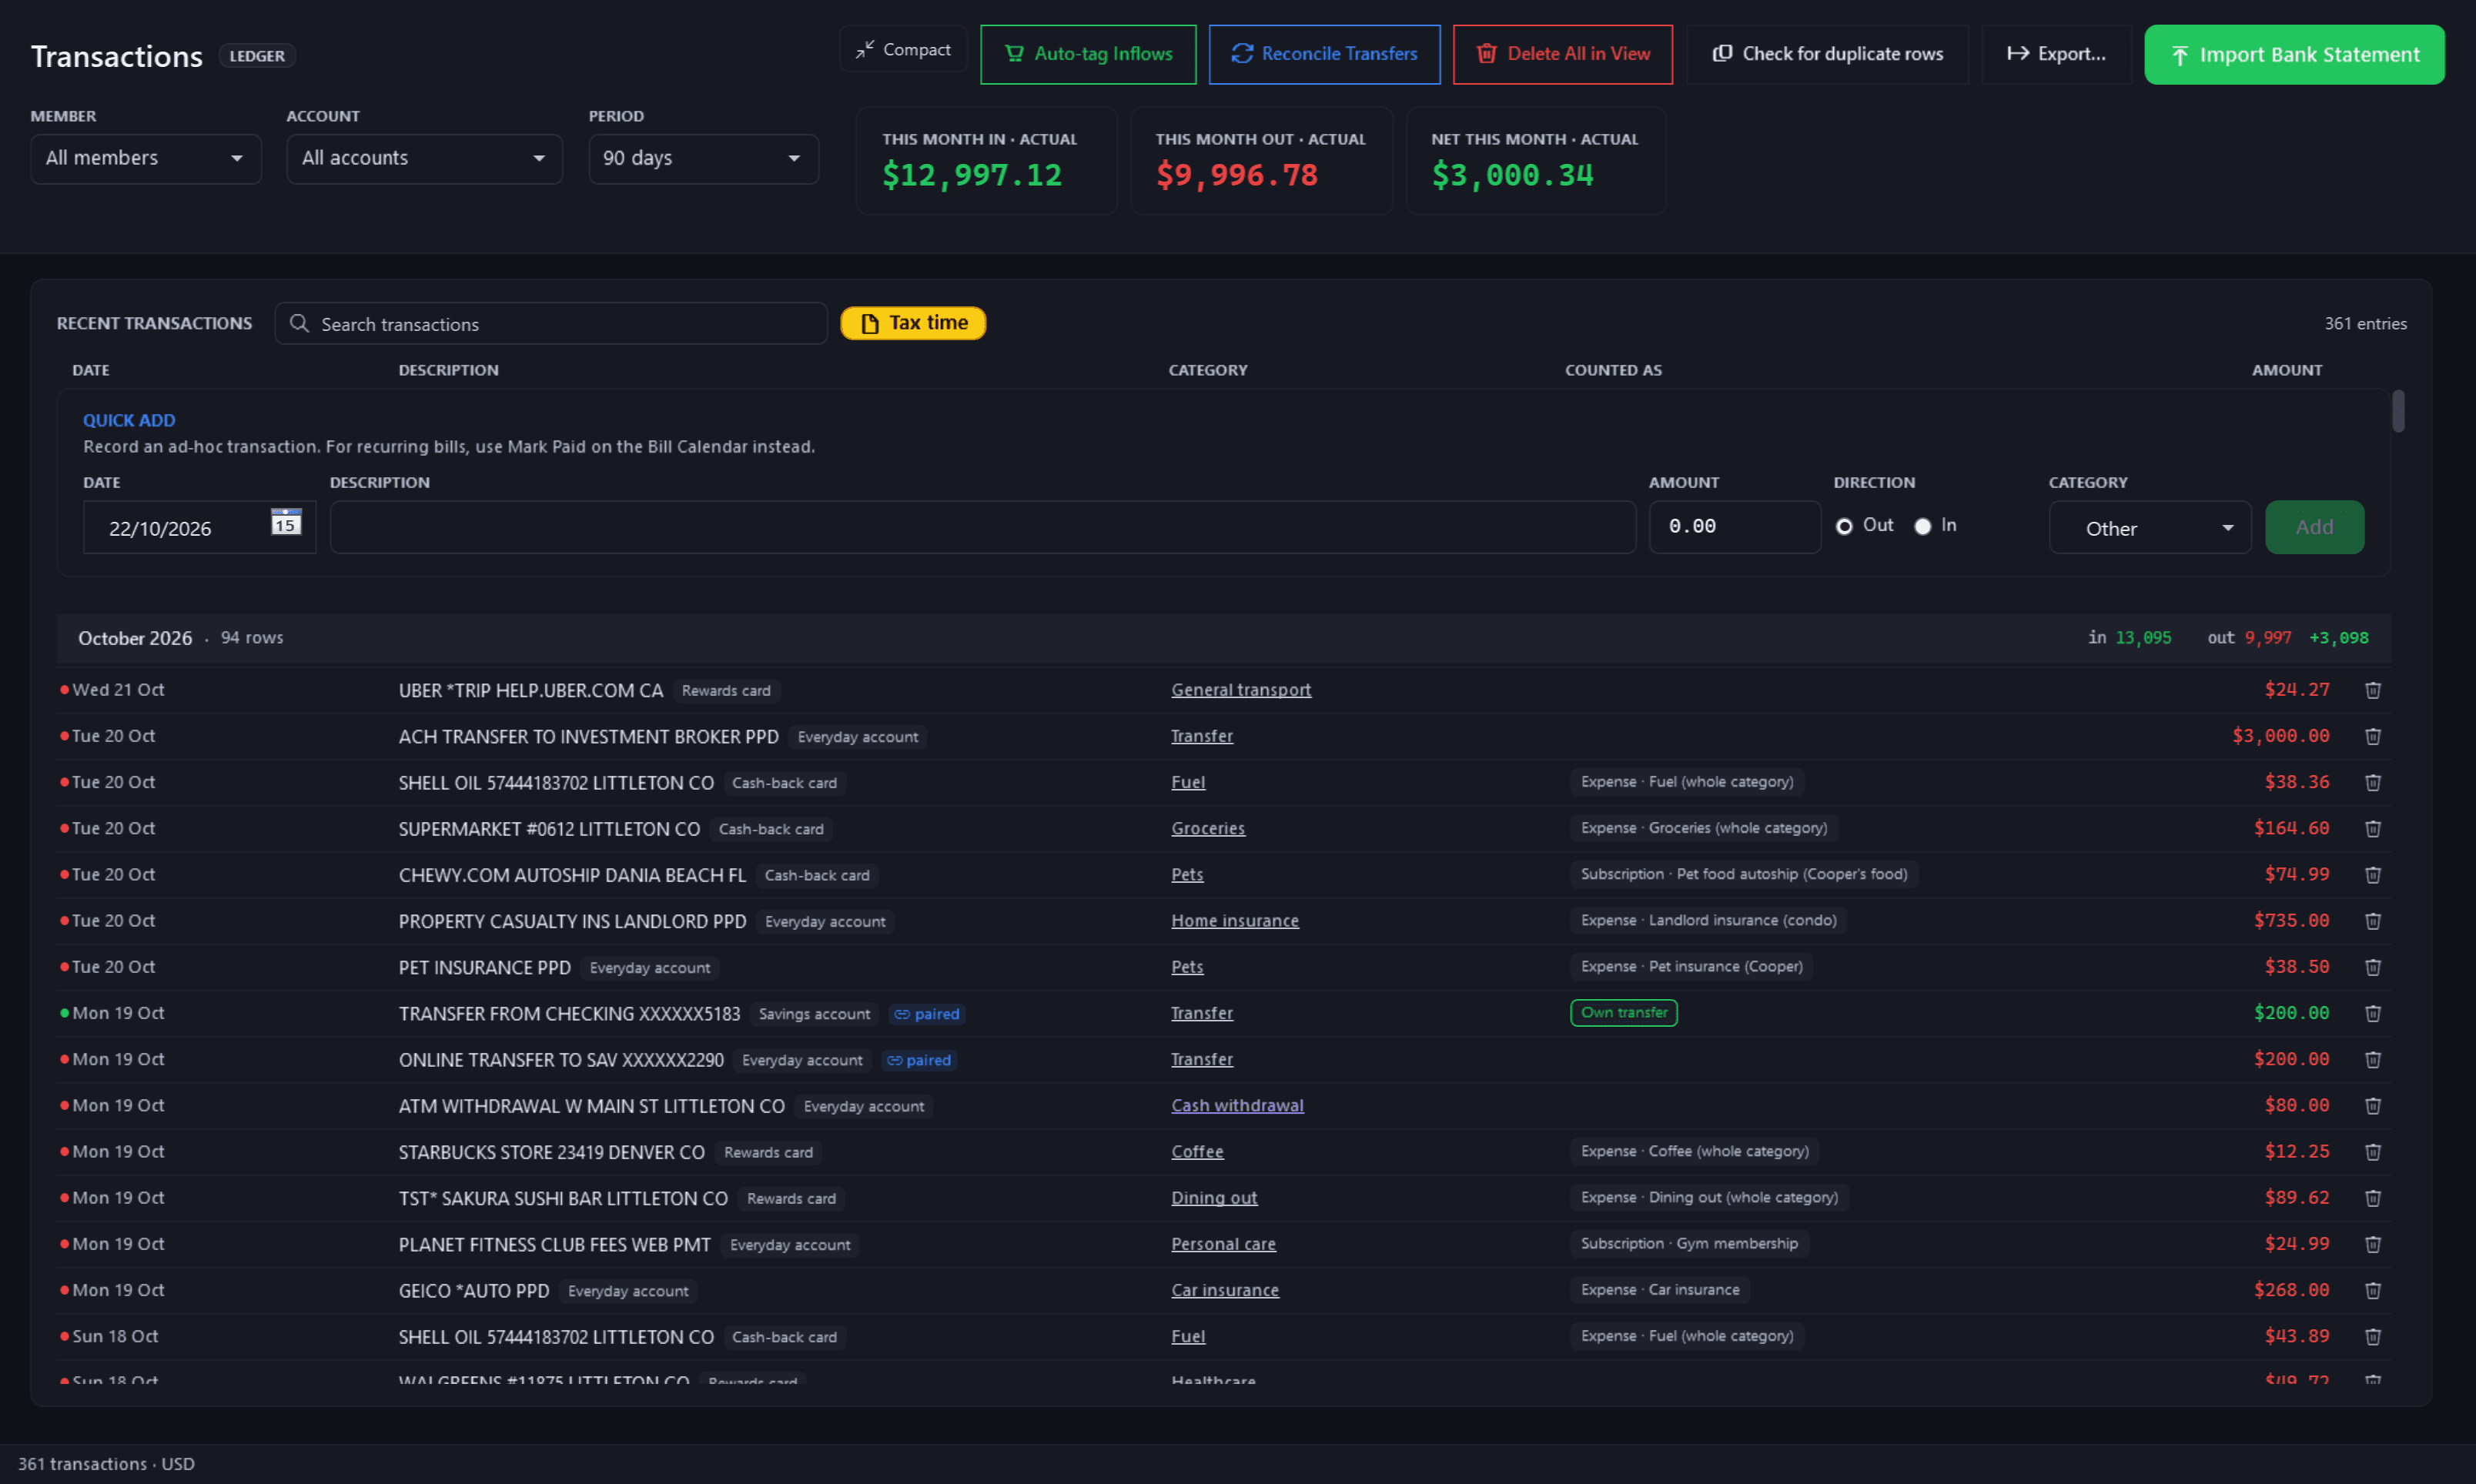Click paired link badge on TRANSFER FROM CHECKING

pyautogui.click(x=926, y=1014)
